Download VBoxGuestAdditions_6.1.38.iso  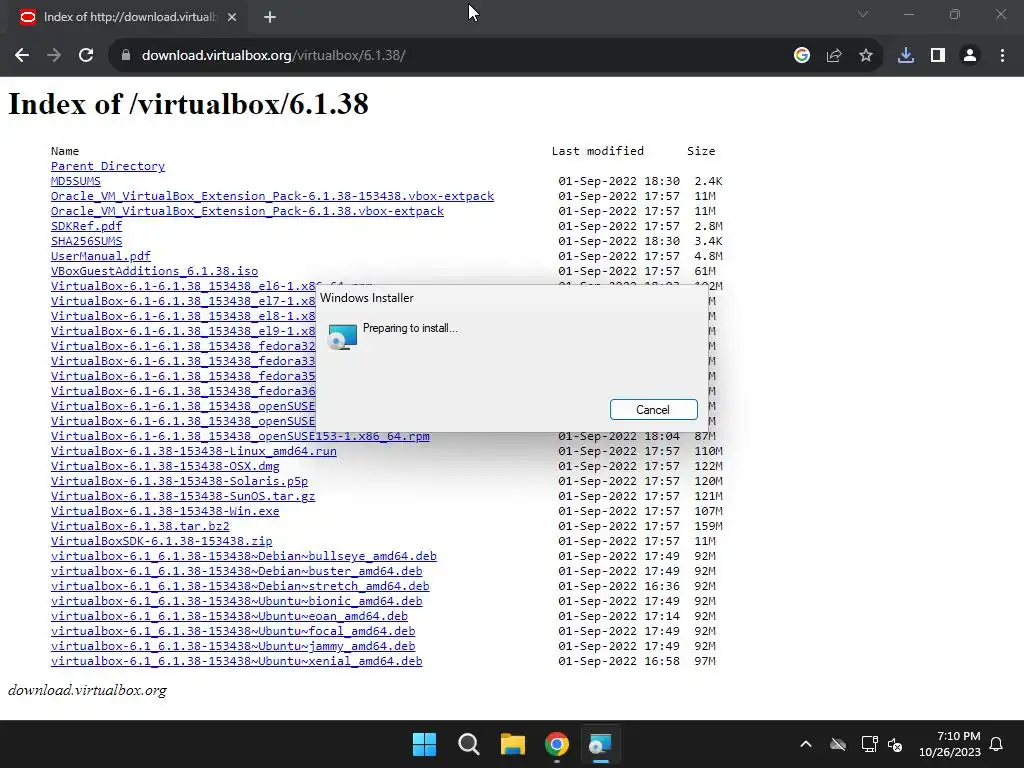[154, 272]
